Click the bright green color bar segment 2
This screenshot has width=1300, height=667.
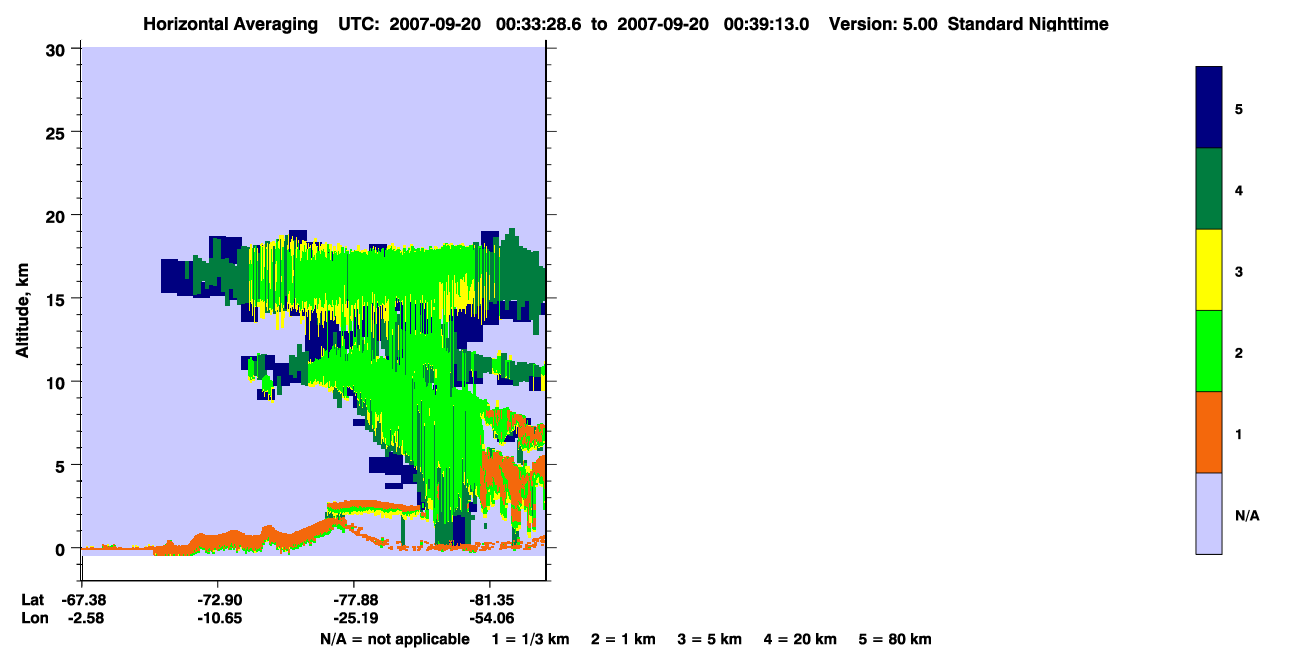point(1209,351)
